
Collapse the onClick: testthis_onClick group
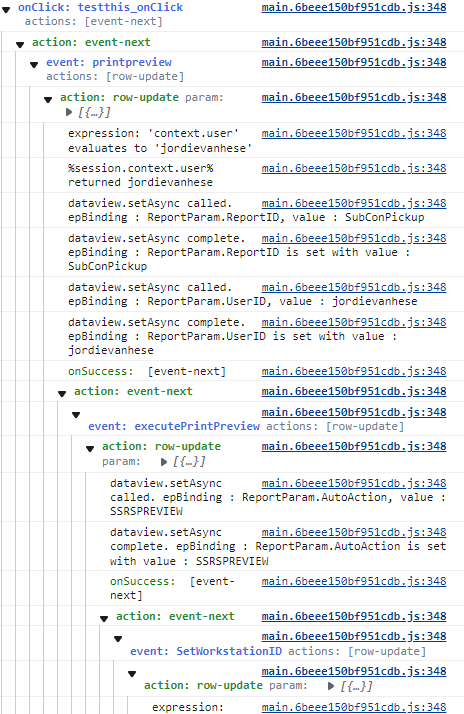(x=6, y=10)
